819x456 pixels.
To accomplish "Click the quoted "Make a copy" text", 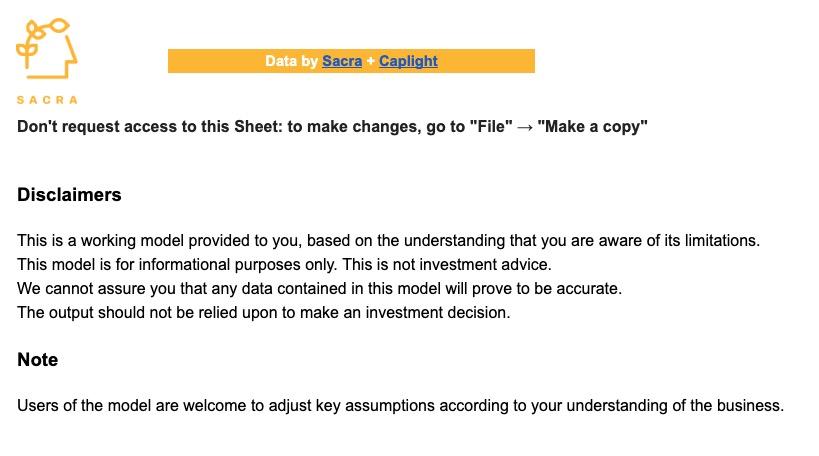I will [592, 126].
